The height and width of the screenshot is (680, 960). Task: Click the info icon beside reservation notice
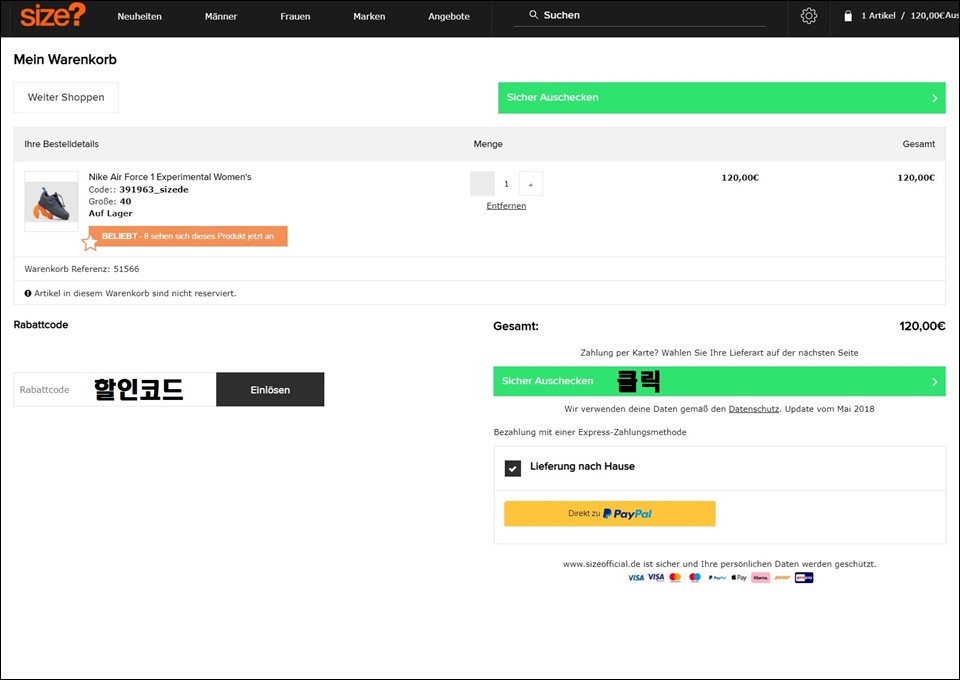pos(28,293)
